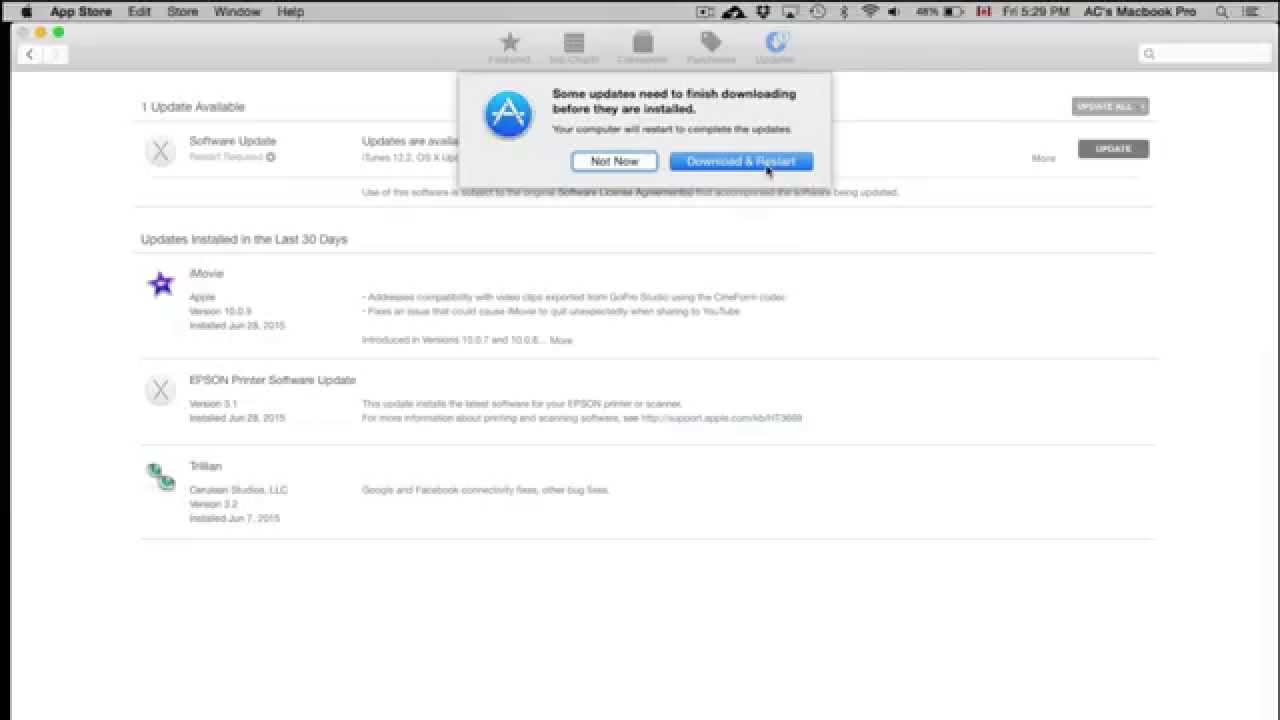Click the Download & Restart button
This screenshot has height=720, width=1280.
pyautogui.click(x=741, y=161)
